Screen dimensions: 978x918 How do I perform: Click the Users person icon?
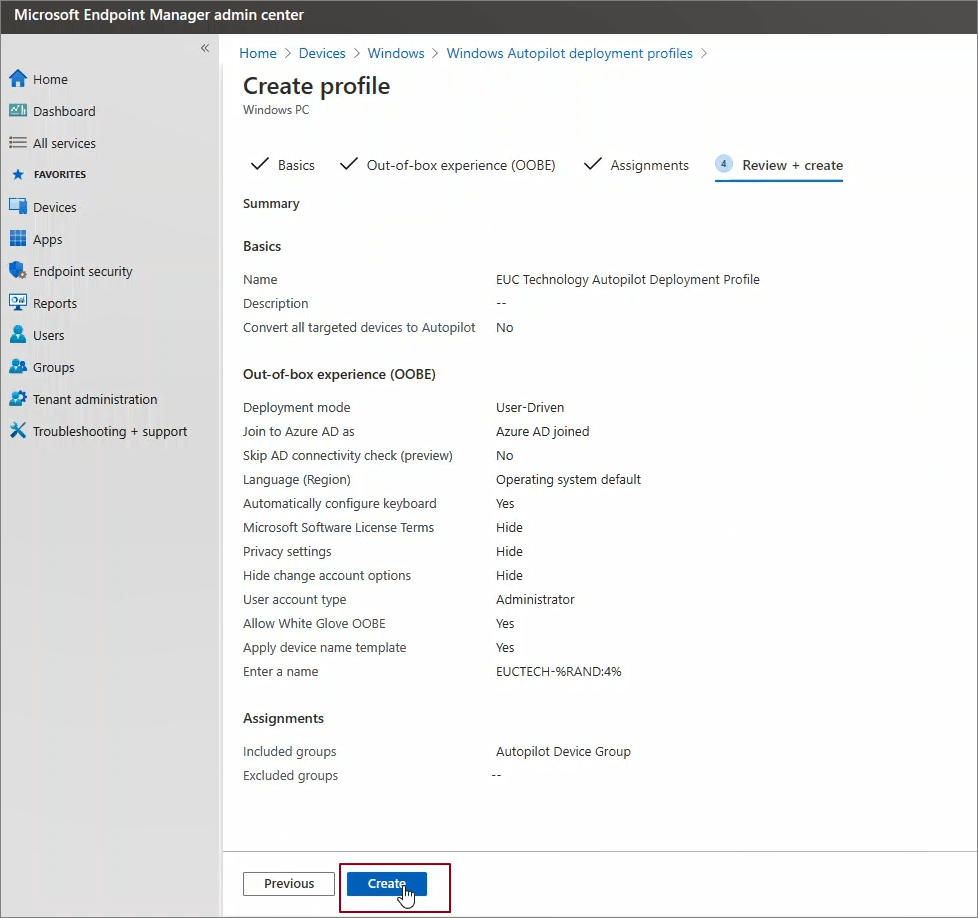pos(18,335)
